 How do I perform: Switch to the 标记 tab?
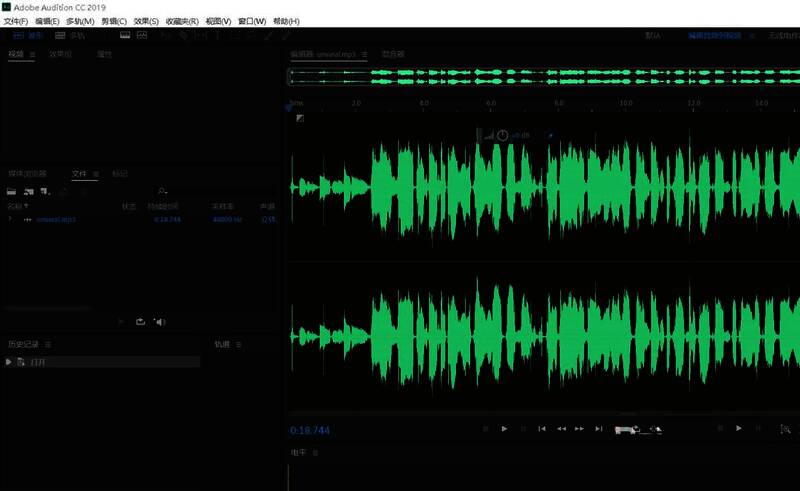120,173
